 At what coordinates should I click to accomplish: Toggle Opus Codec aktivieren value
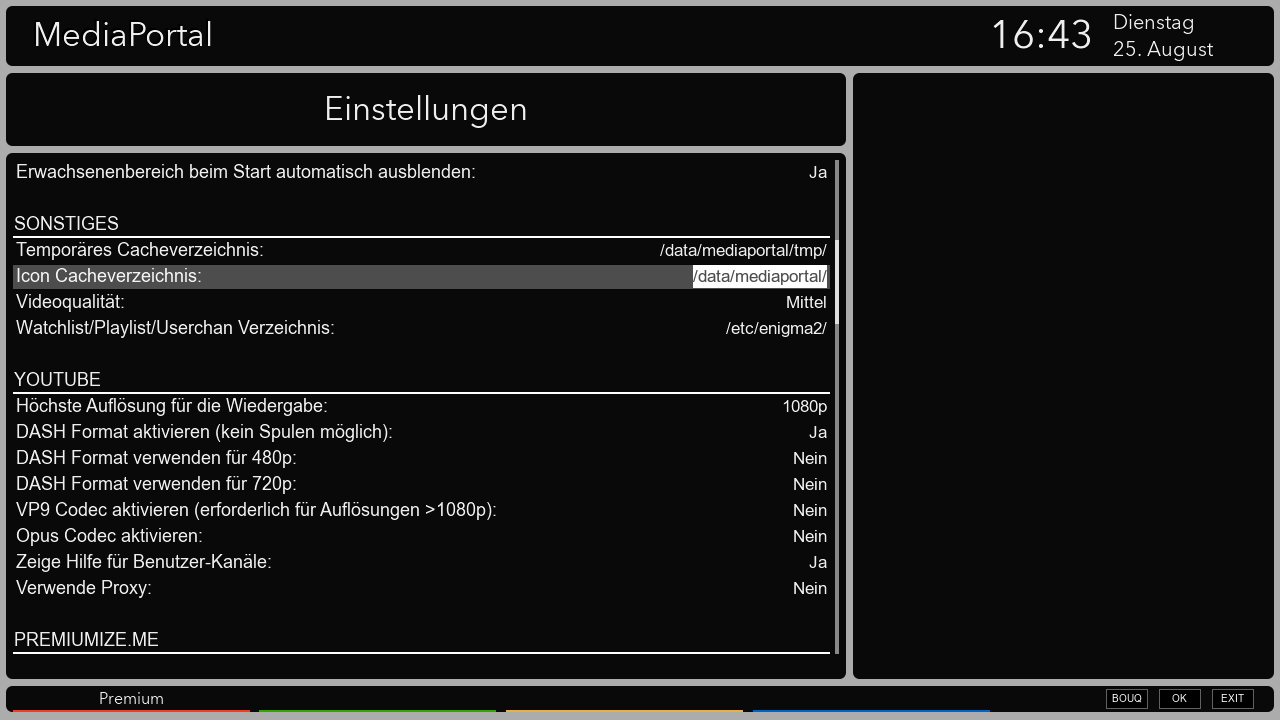(809, 536)
